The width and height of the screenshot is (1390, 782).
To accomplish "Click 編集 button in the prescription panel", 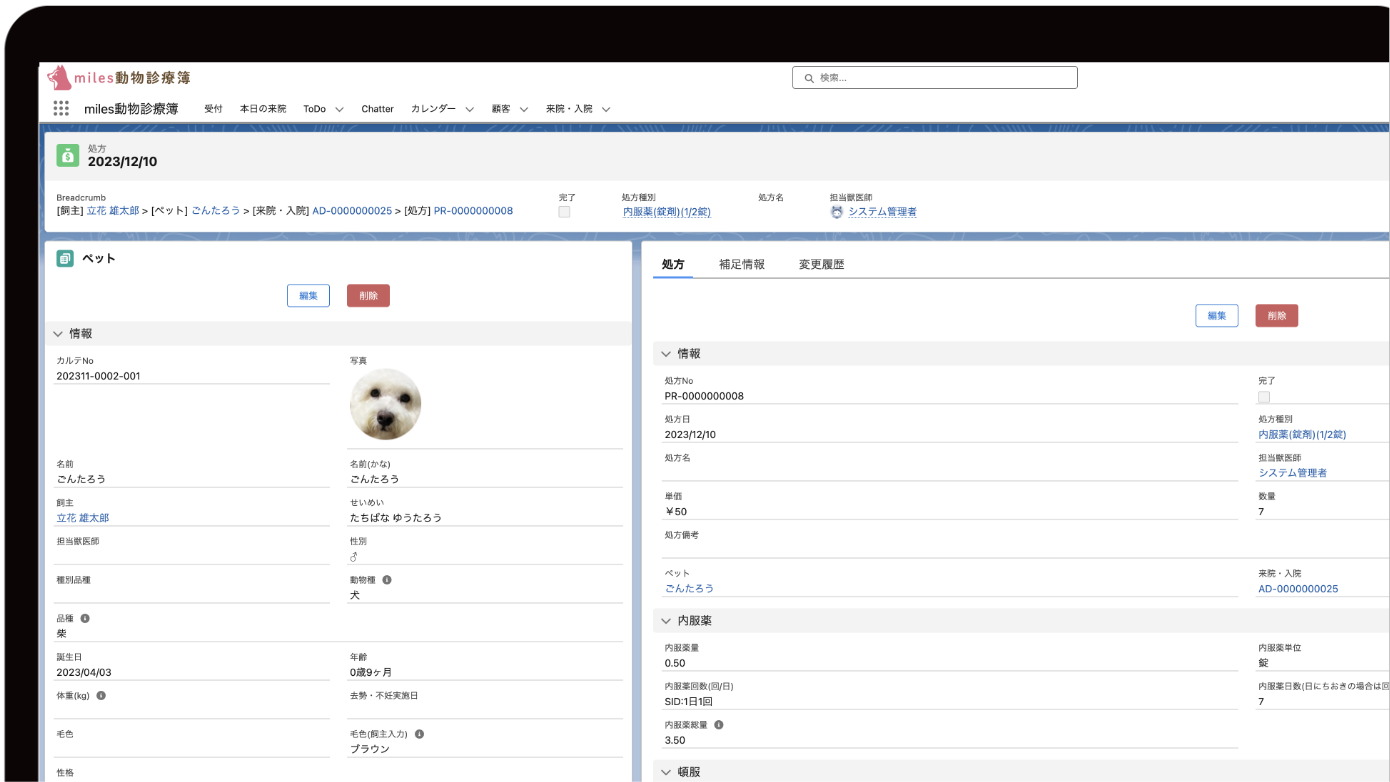I will (1217, 316).
